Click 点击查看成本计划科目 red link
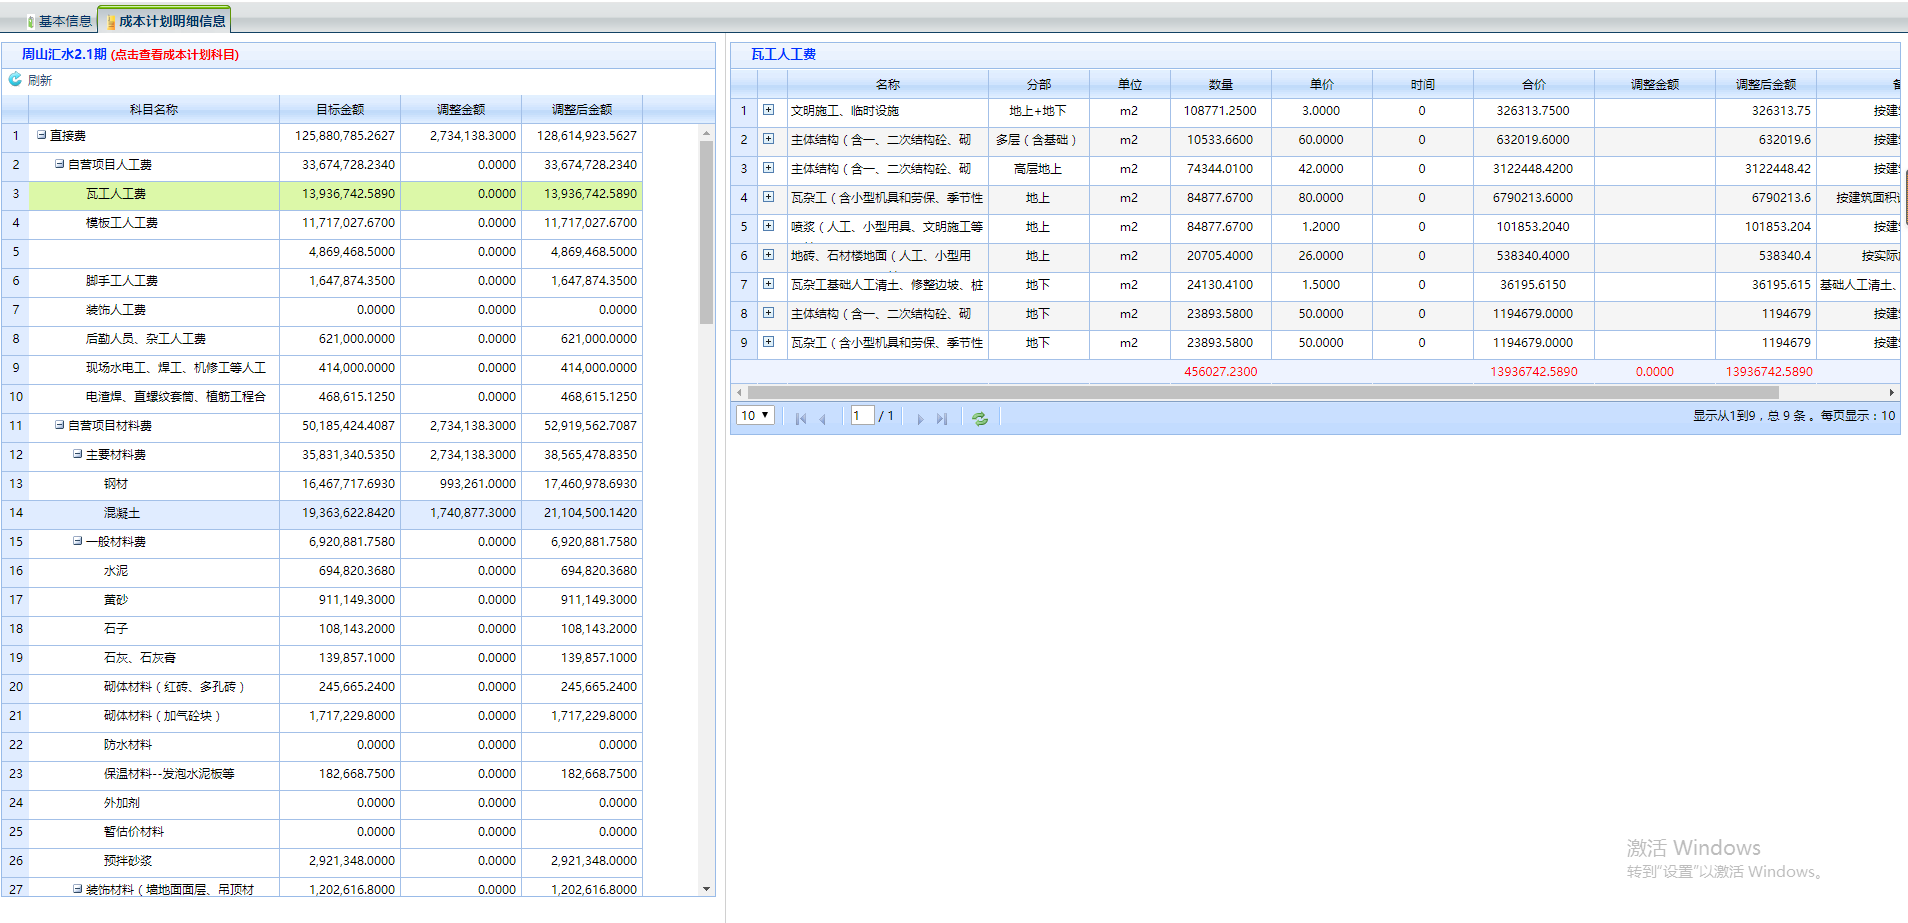Screen dimensions: 1908x923 175,55
